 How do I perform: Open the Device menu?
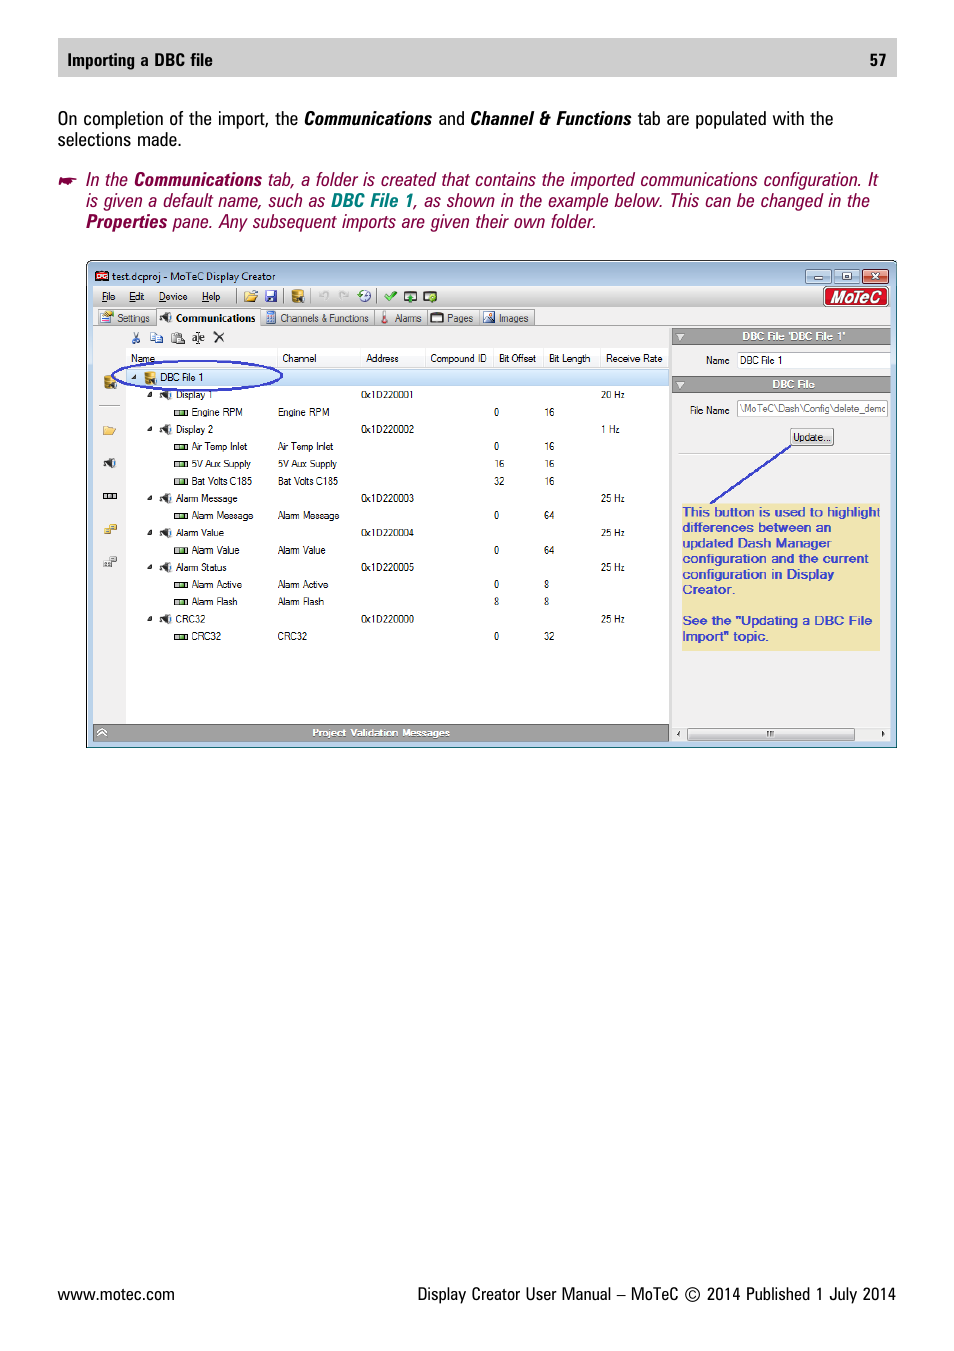(x=173, y=297)
